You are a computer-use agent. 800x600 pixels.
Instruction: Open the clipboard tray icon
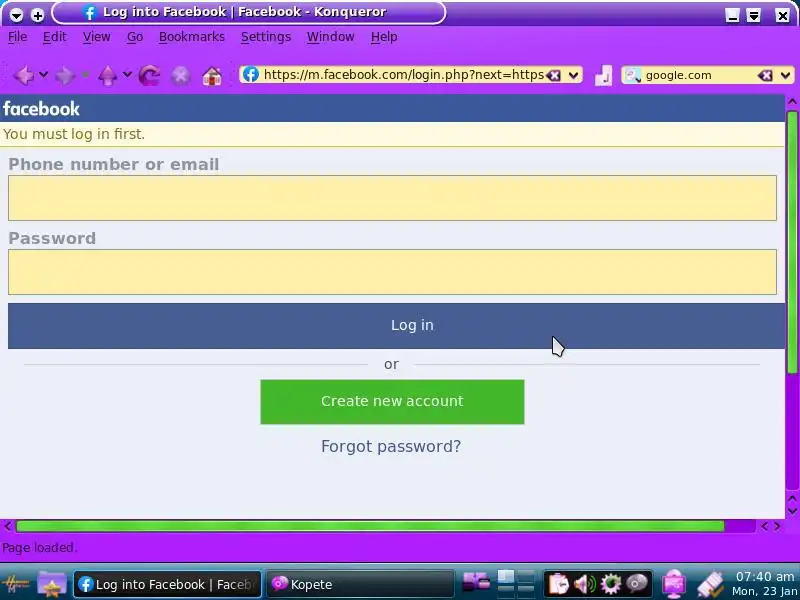558,584
